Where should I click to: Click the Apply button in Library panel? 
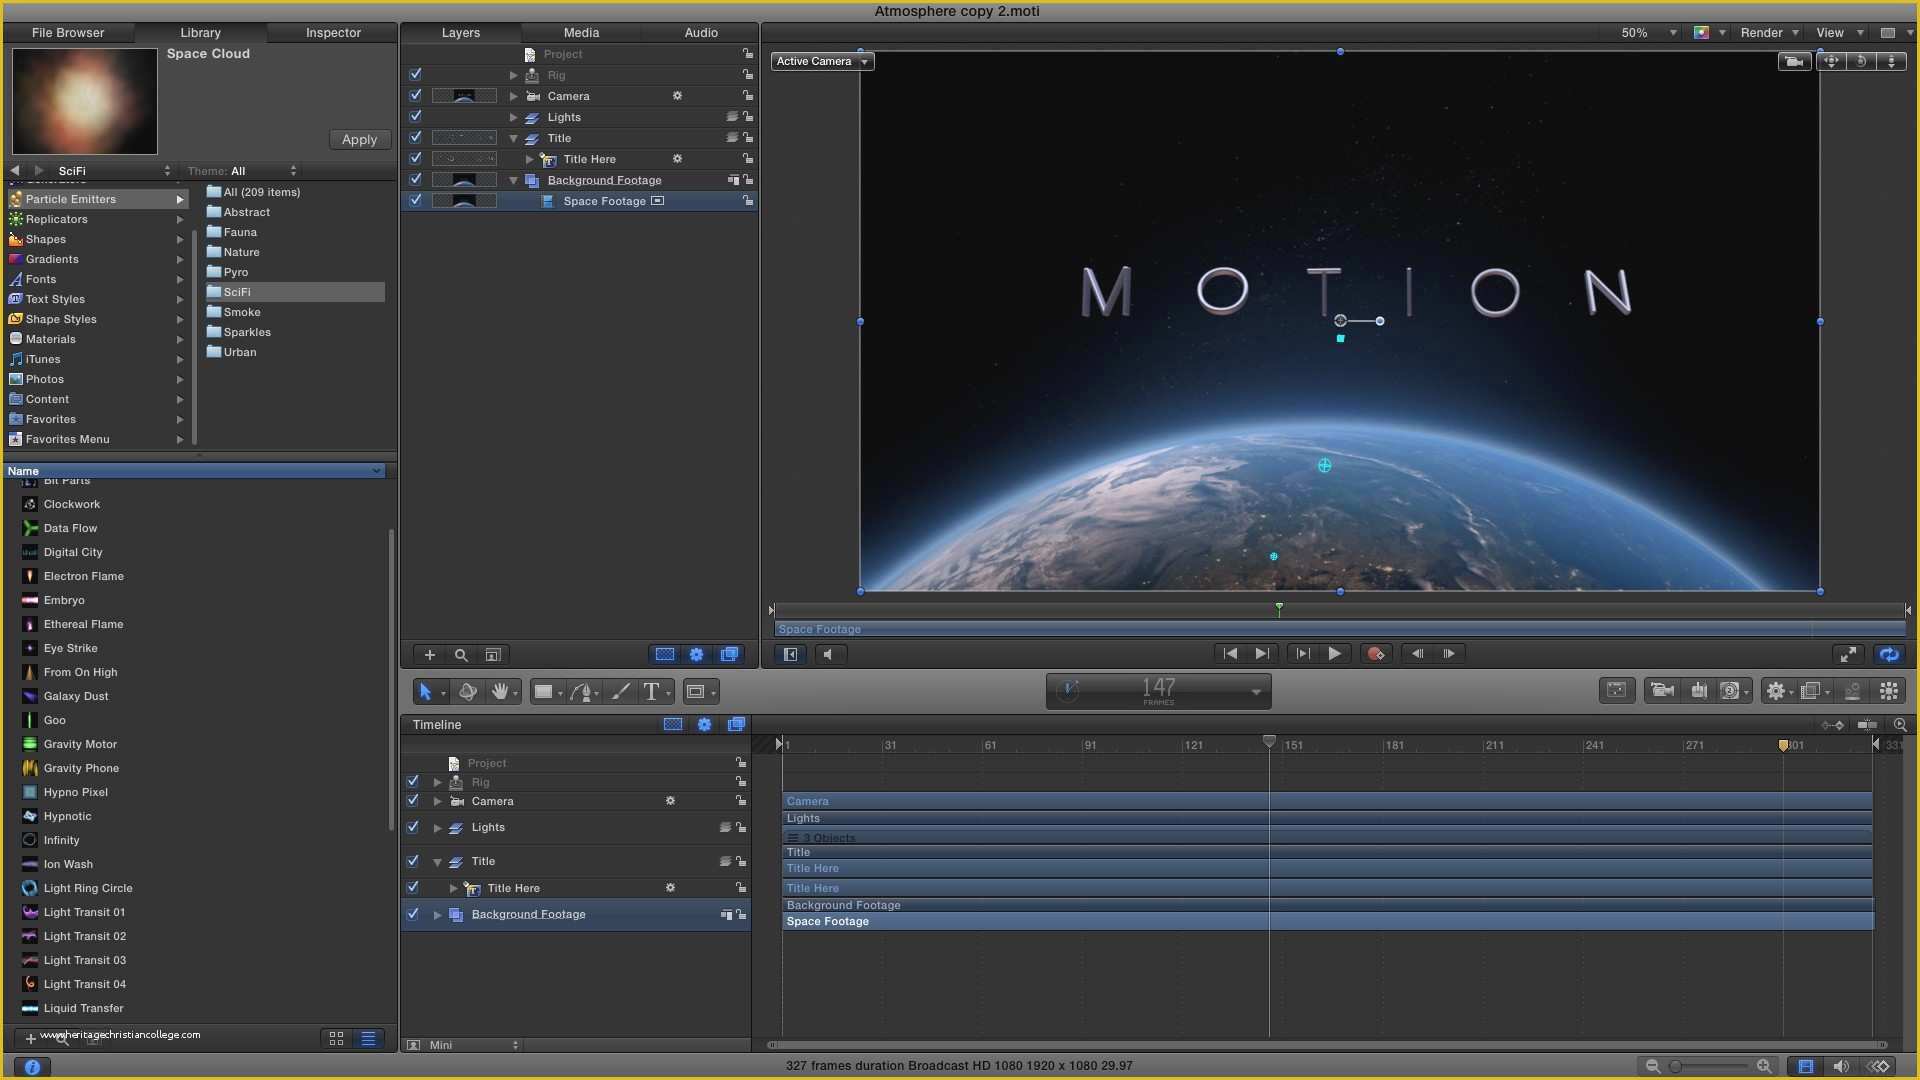[357, 138]
